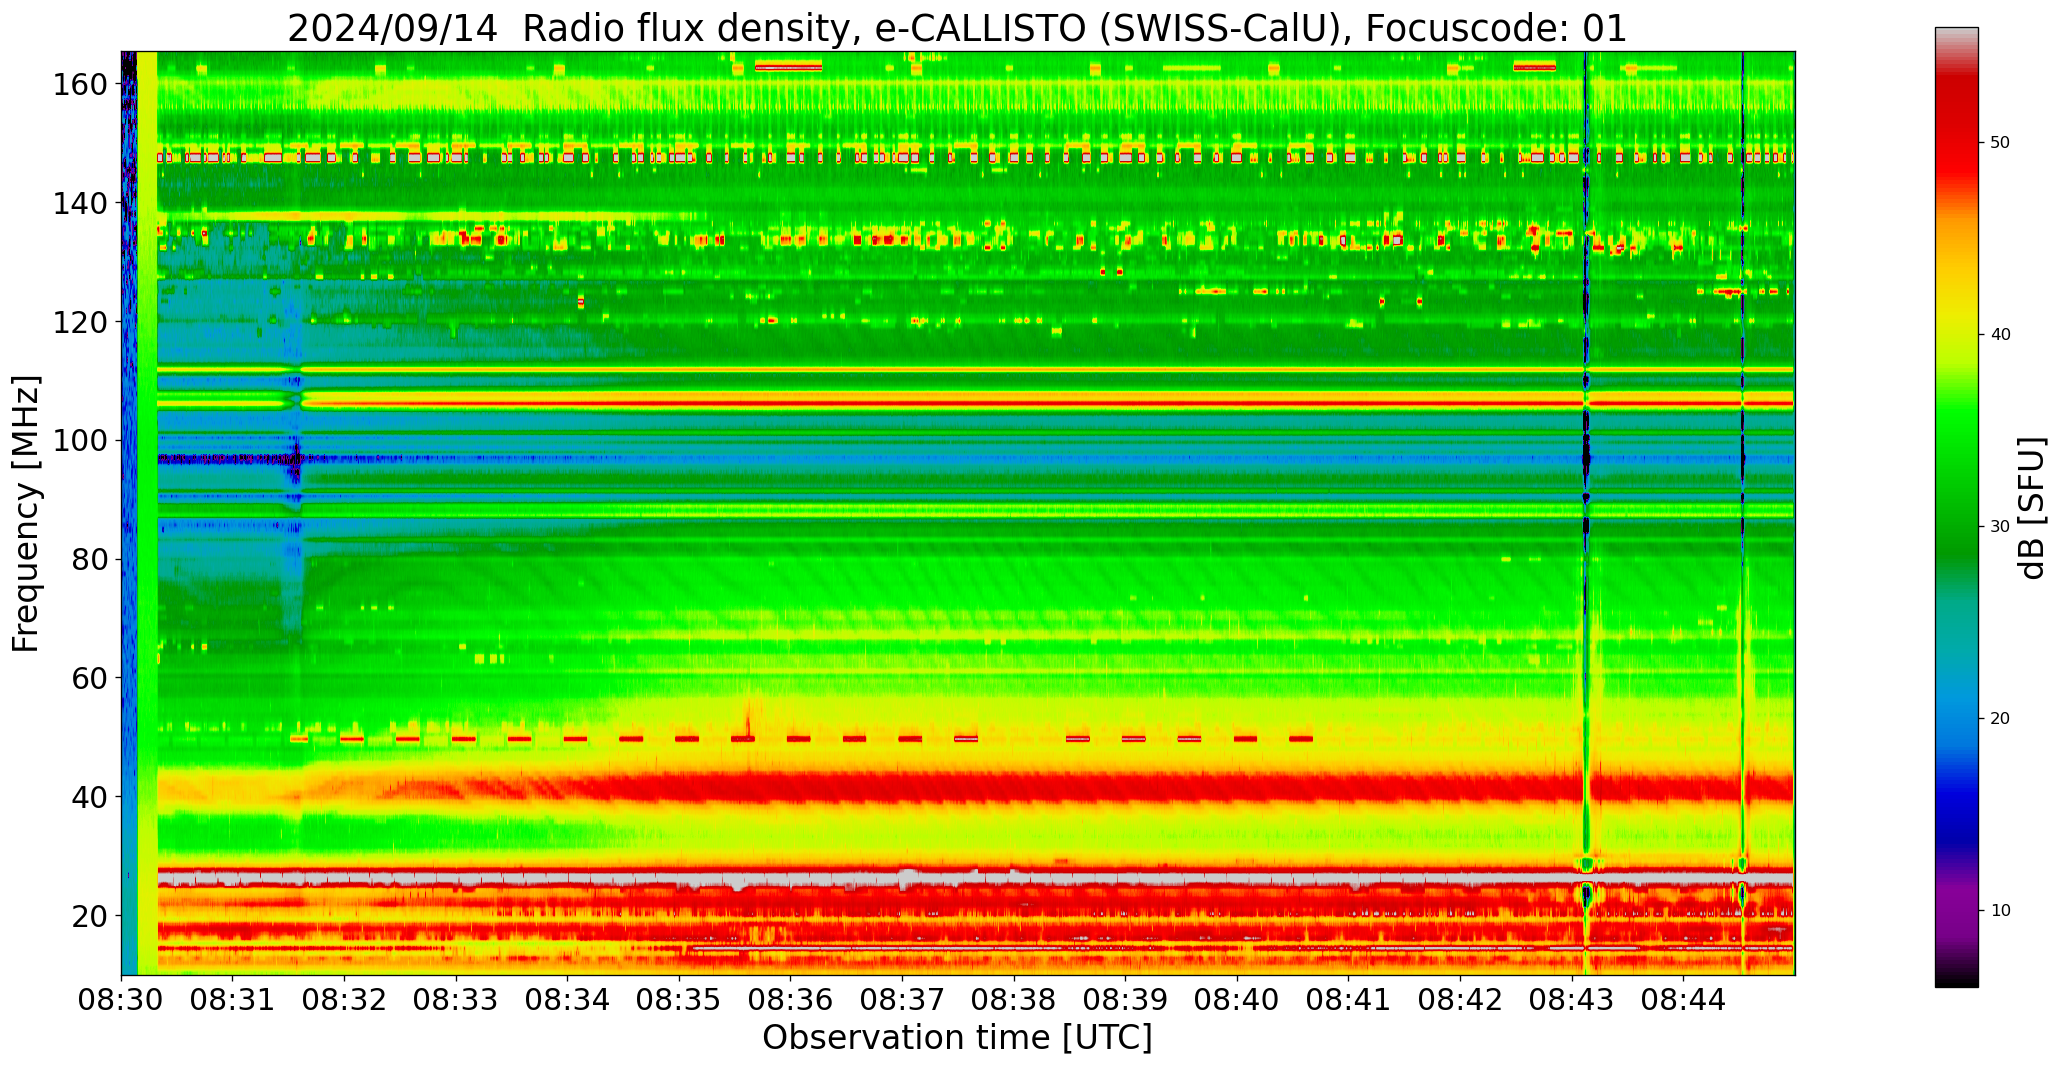Click the 08:41 time tick label

click(1348, 999)
